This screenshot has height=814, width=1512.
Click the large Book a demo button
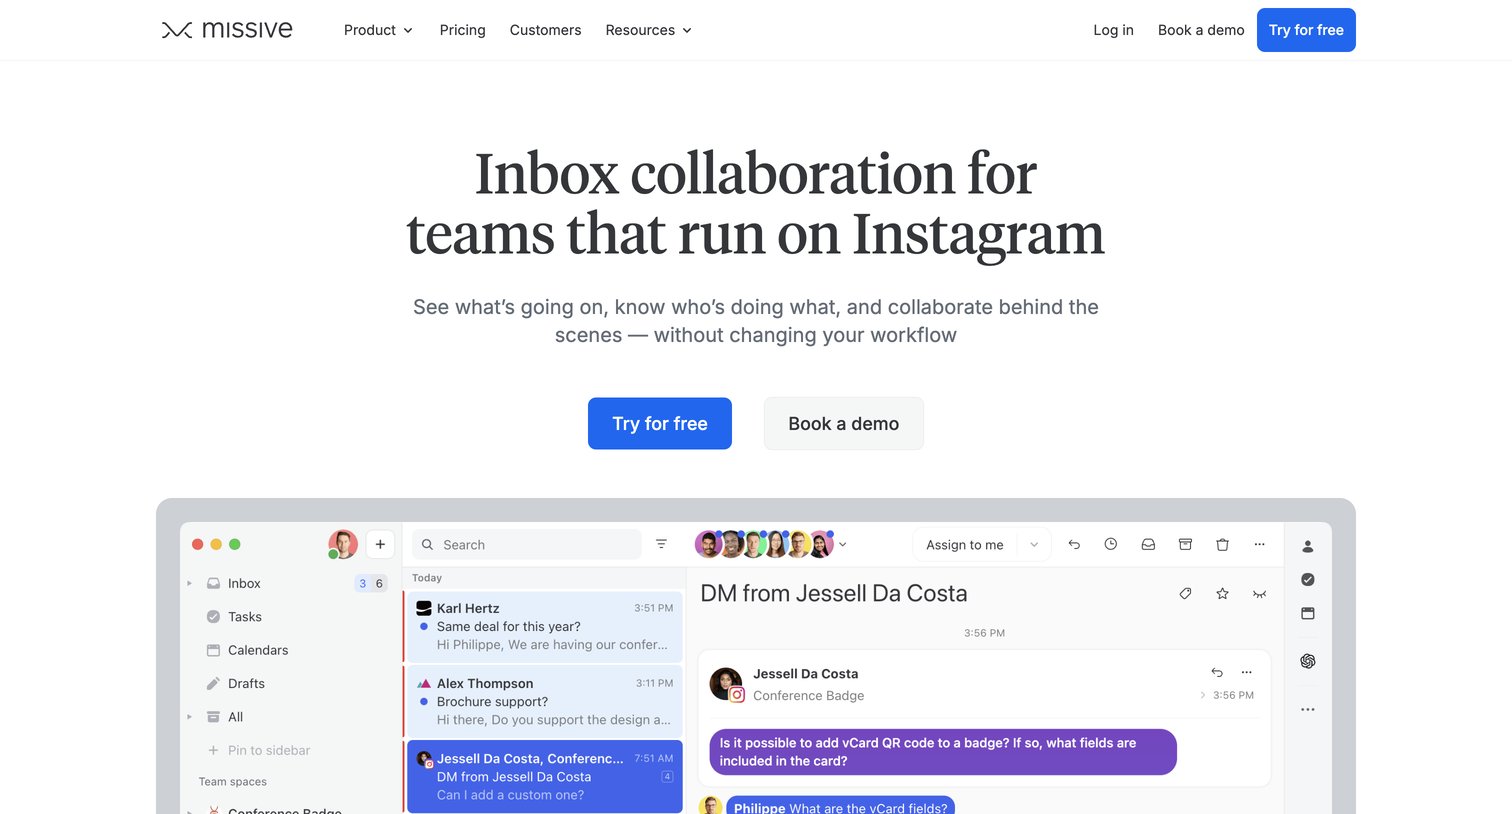(843, 423)
